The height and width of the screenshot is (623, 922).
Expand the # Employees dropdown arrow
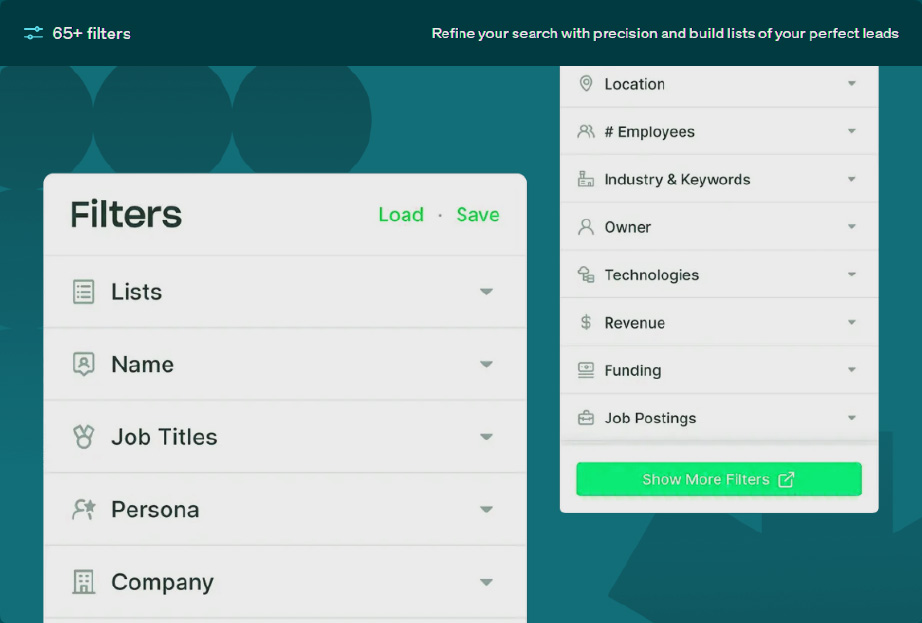coord(852,131)
